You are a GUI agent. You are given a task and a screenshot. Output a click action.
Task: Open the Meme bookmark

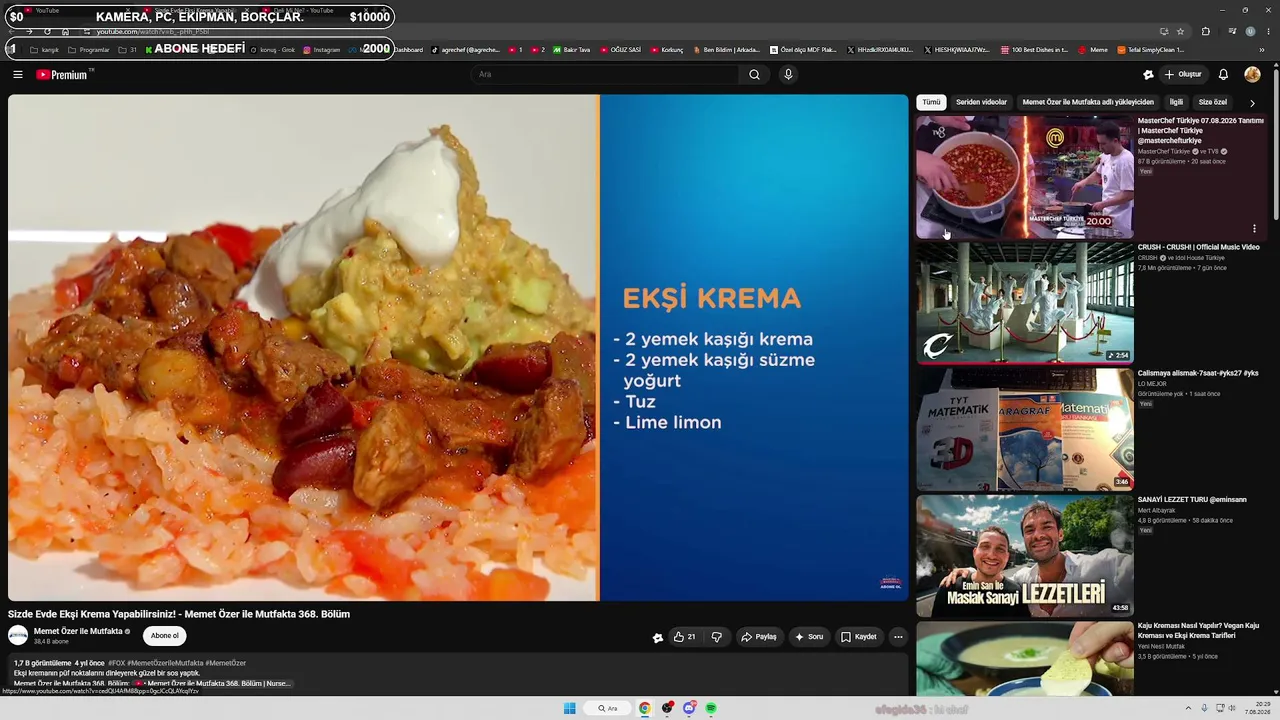coord(1093,50)
